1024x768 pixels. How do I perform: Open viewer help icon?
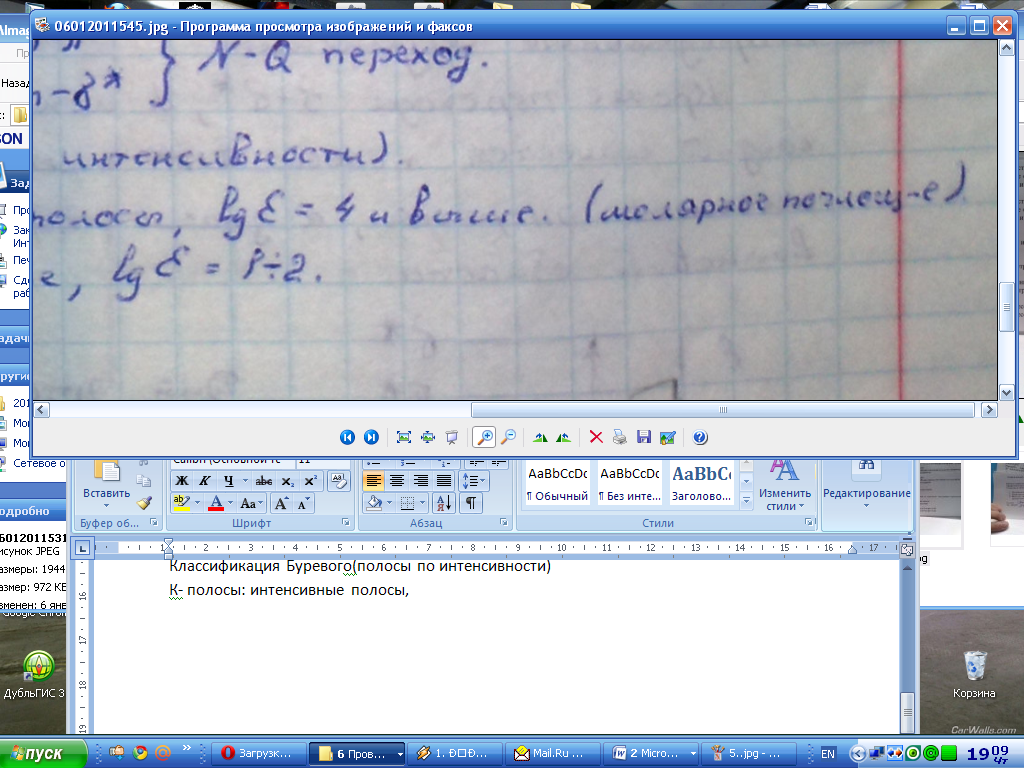(x=700, y=438)
